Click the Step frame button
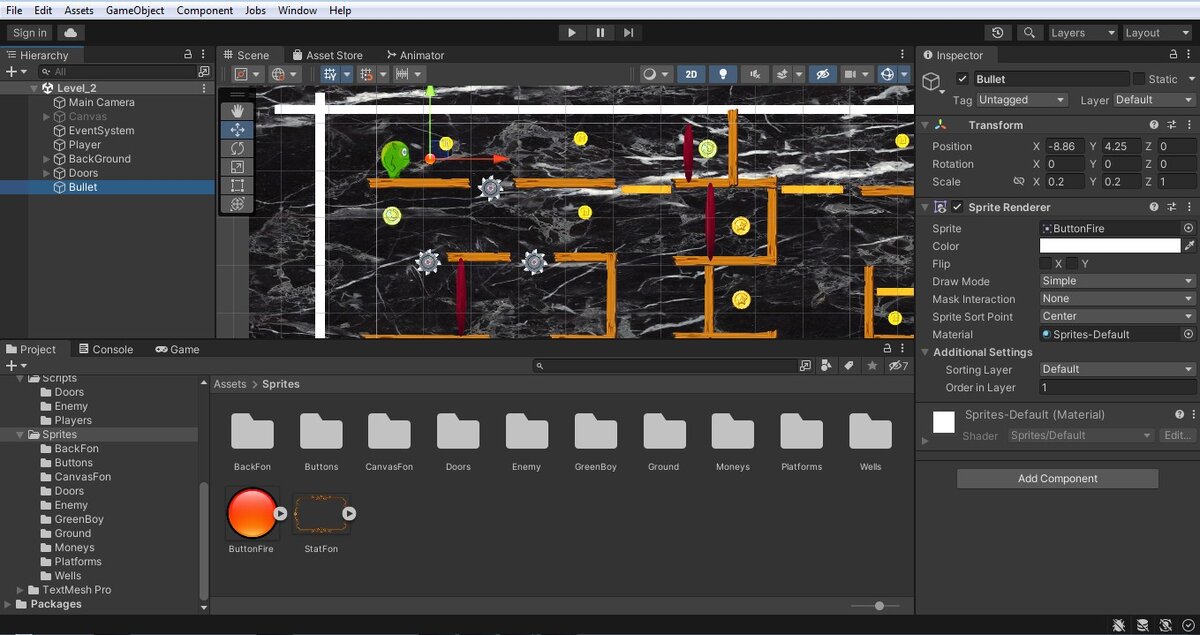Viewport: 1200px width, 635px height. tap(628, 33)
